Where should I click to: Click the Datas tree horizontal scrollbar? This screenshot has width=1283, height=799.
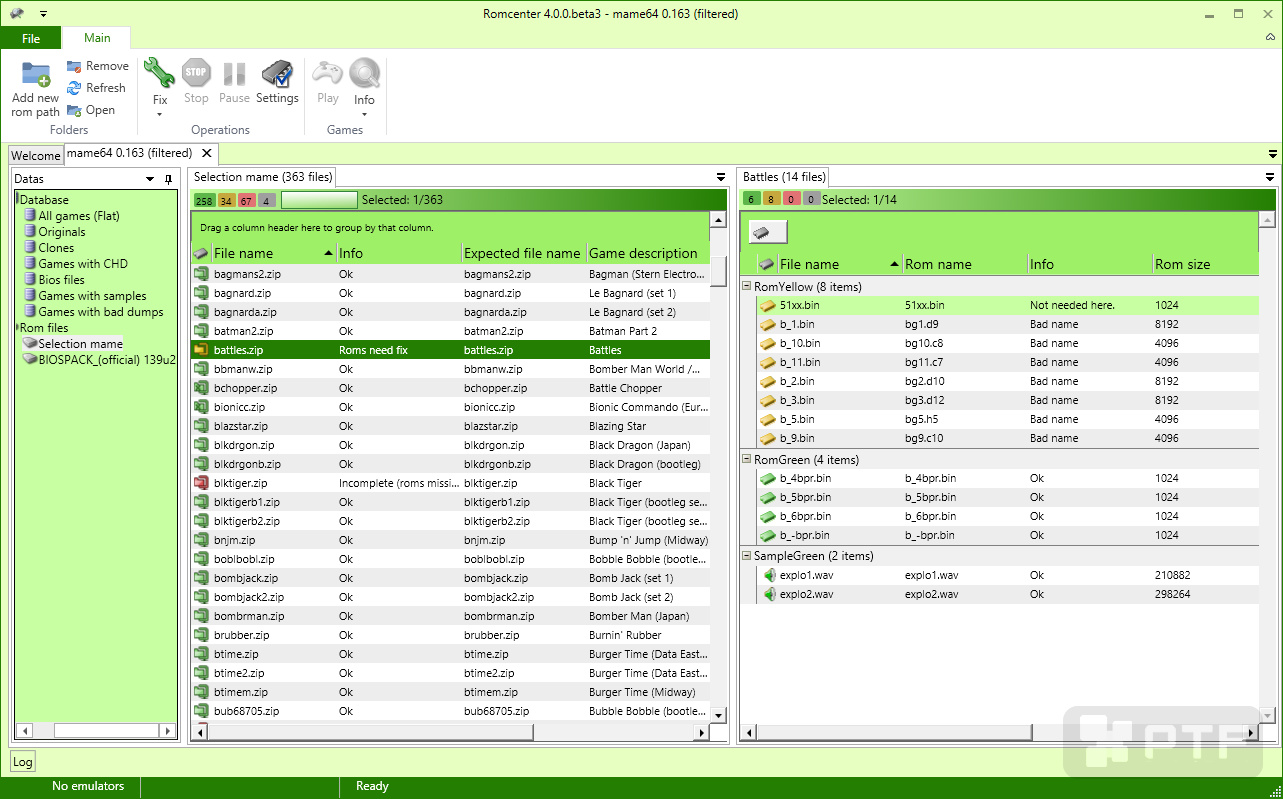tap(96, 731)
